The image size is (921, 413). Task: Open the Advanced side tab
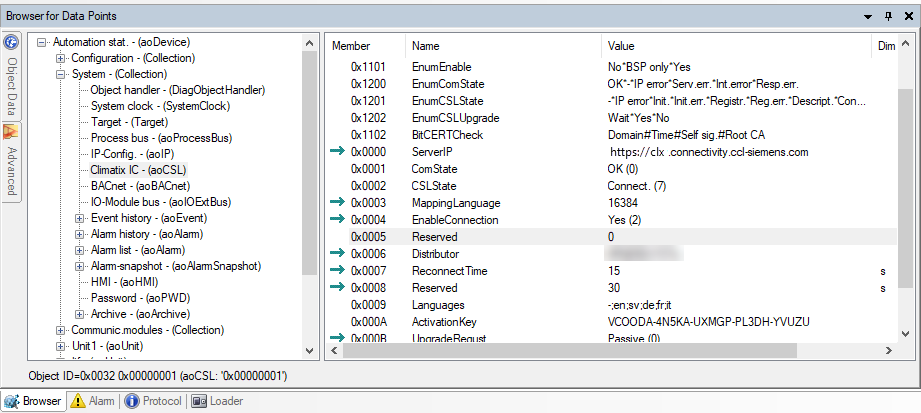(x=11, y=162)
